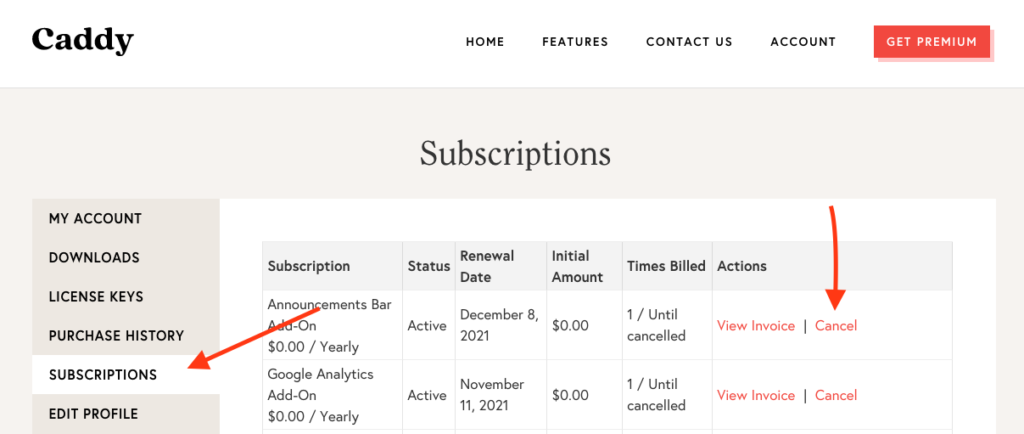Open Contact Us page

point(689,42)
